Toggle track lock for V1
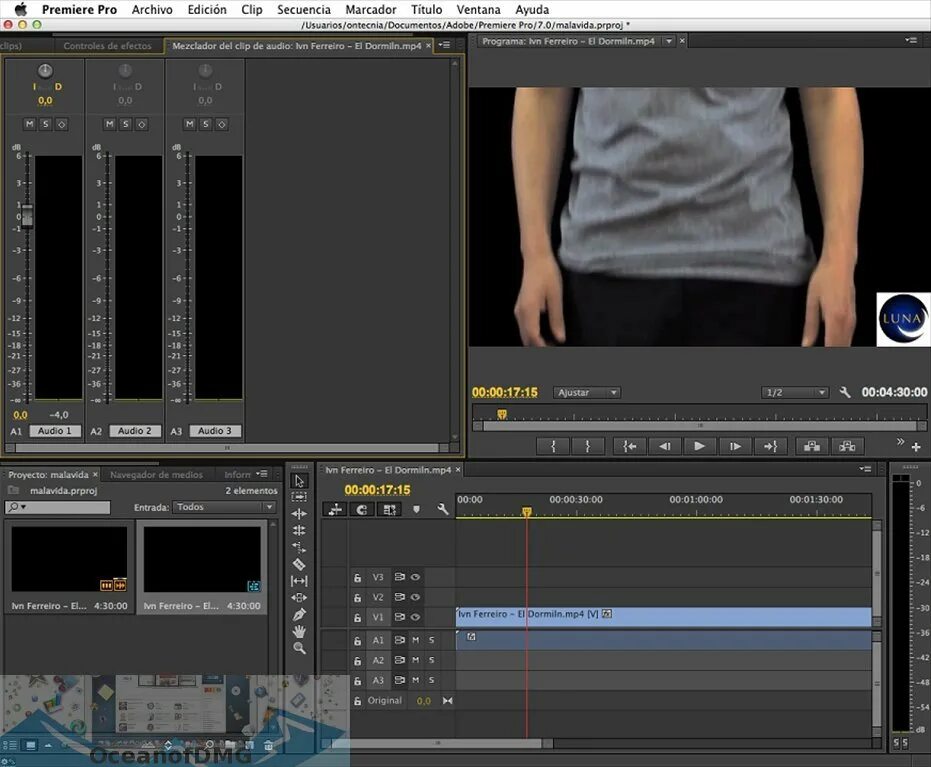This screenshot has height=767, width=931. [357, 617]
